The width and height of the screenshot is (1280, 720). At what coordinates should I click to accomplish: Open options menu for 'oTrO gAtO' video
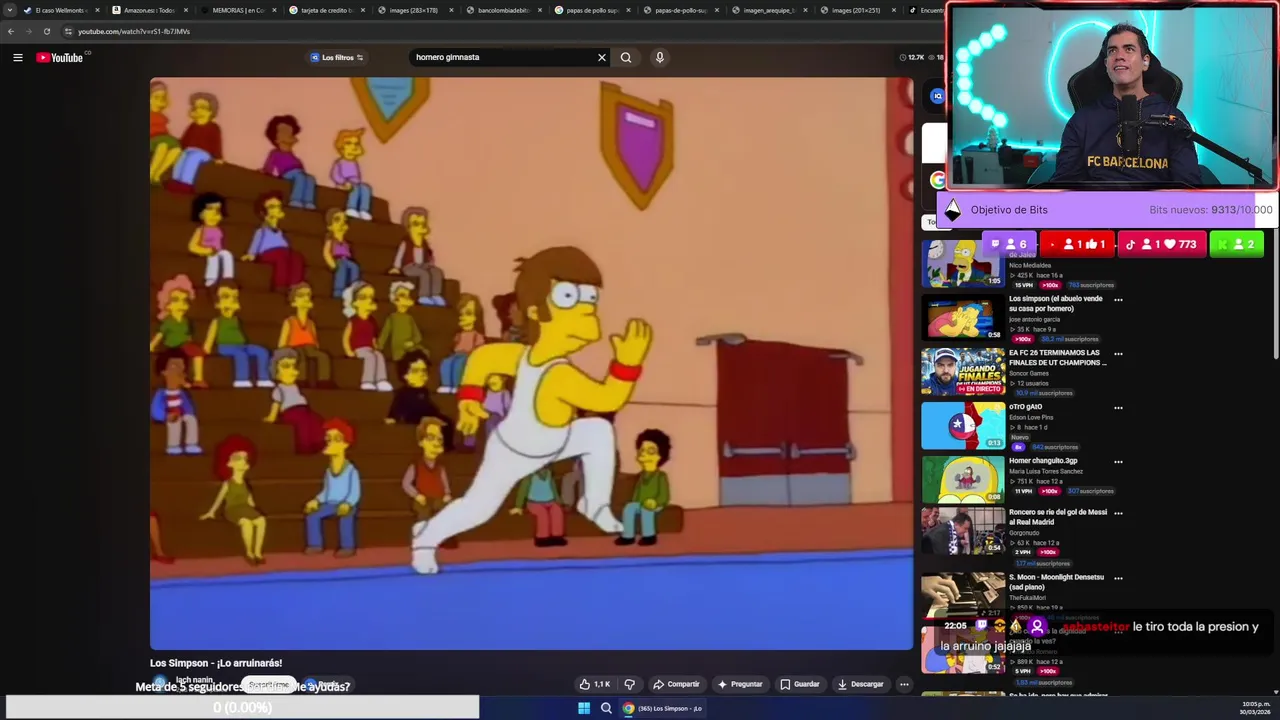[1118, 407]
